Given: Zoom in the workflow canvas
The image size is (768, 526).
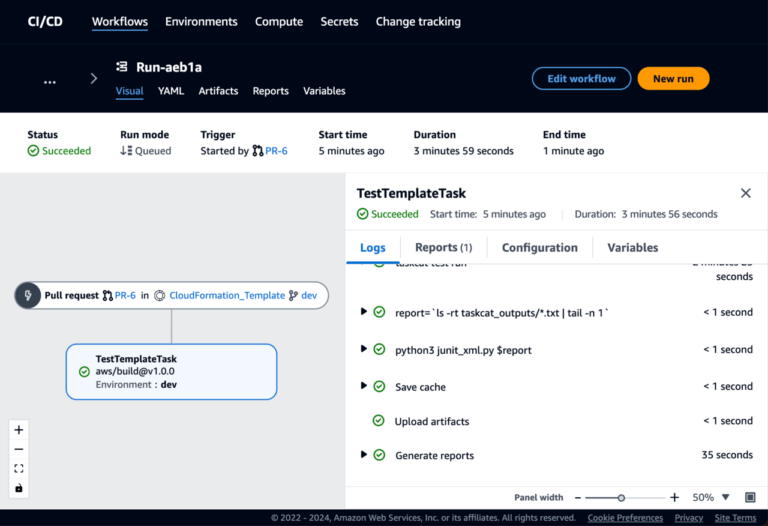Looking at the screenshot, I should [x=19, y=430].
